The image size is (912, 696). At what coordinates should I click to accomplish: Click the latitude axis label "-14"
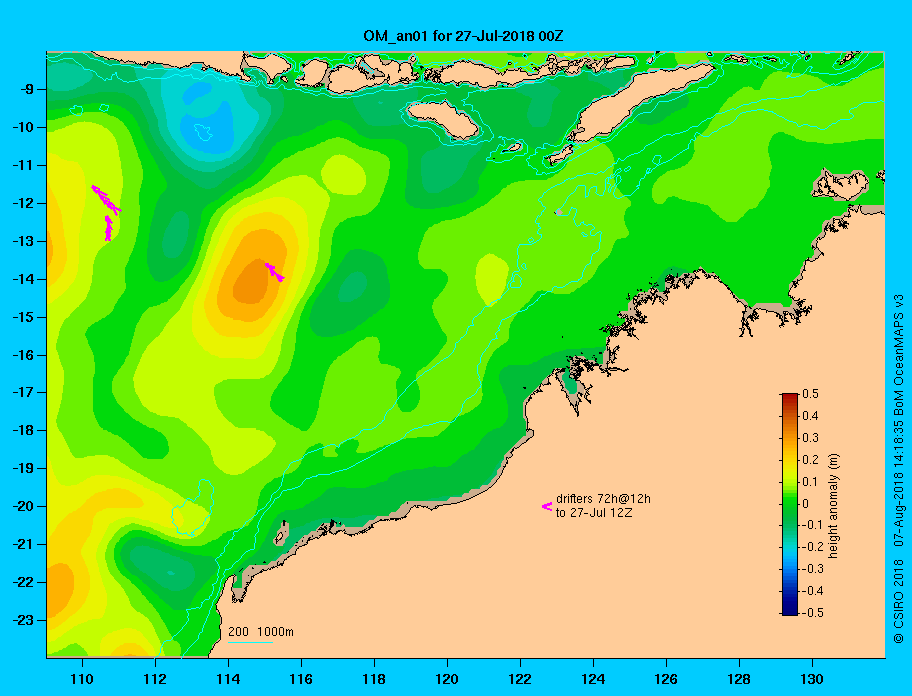tap(23, 279)
